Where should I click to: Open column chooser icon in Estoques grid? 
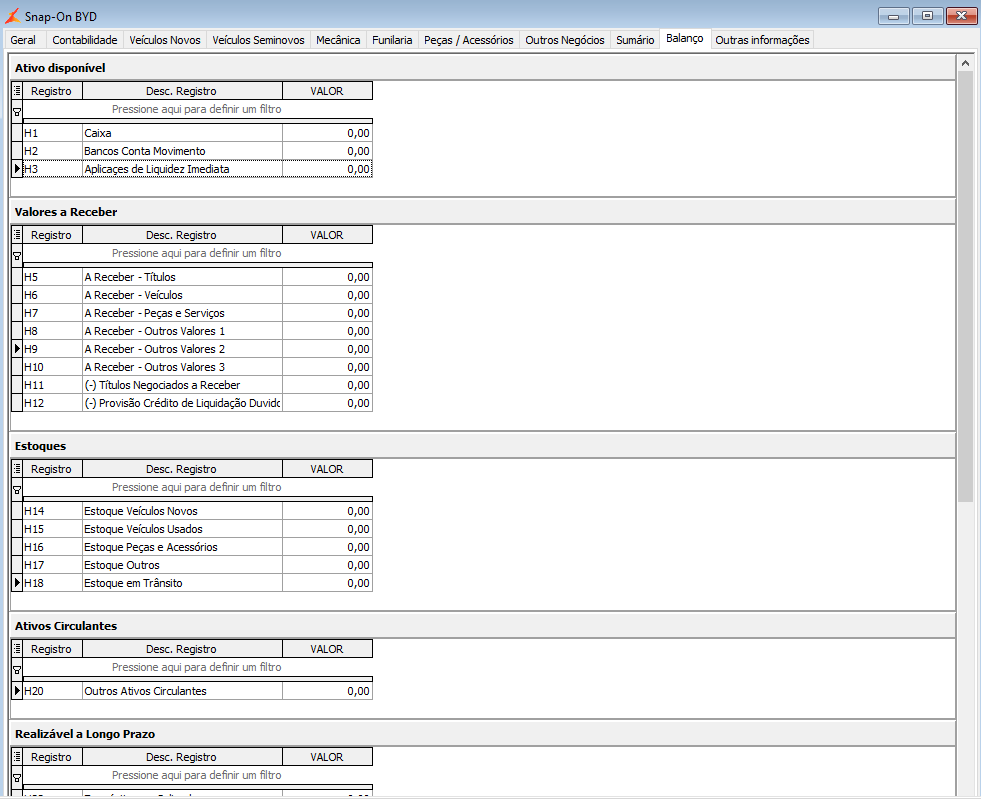tap(17, 469)
